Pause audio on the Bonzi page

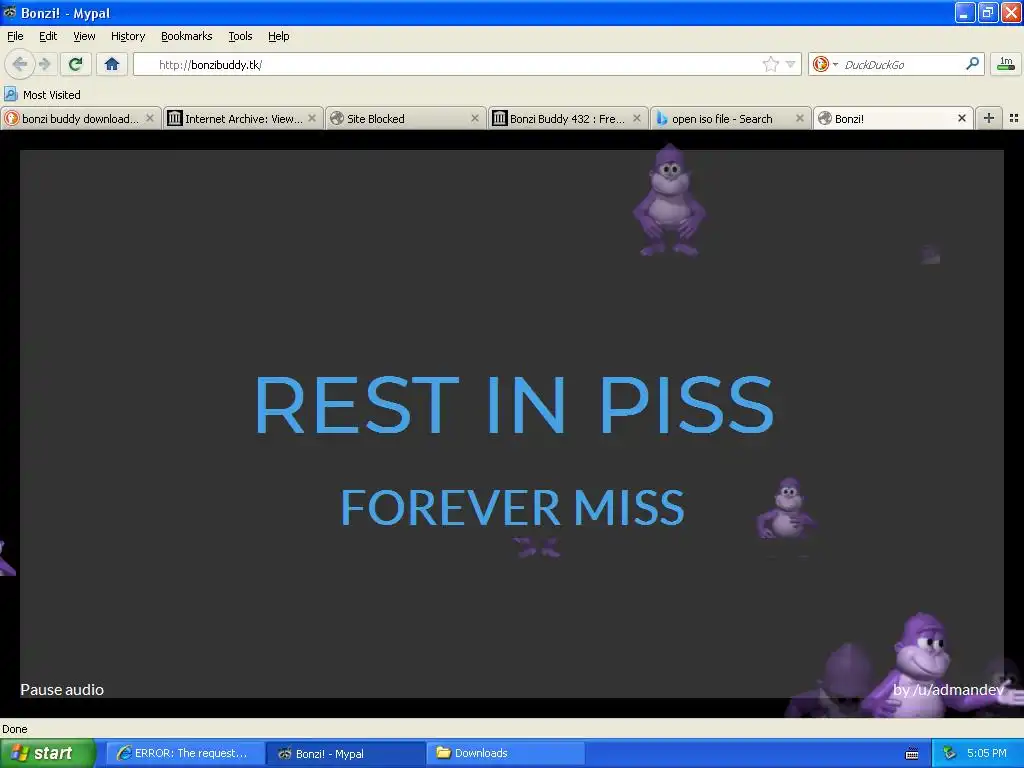[62, 690]
